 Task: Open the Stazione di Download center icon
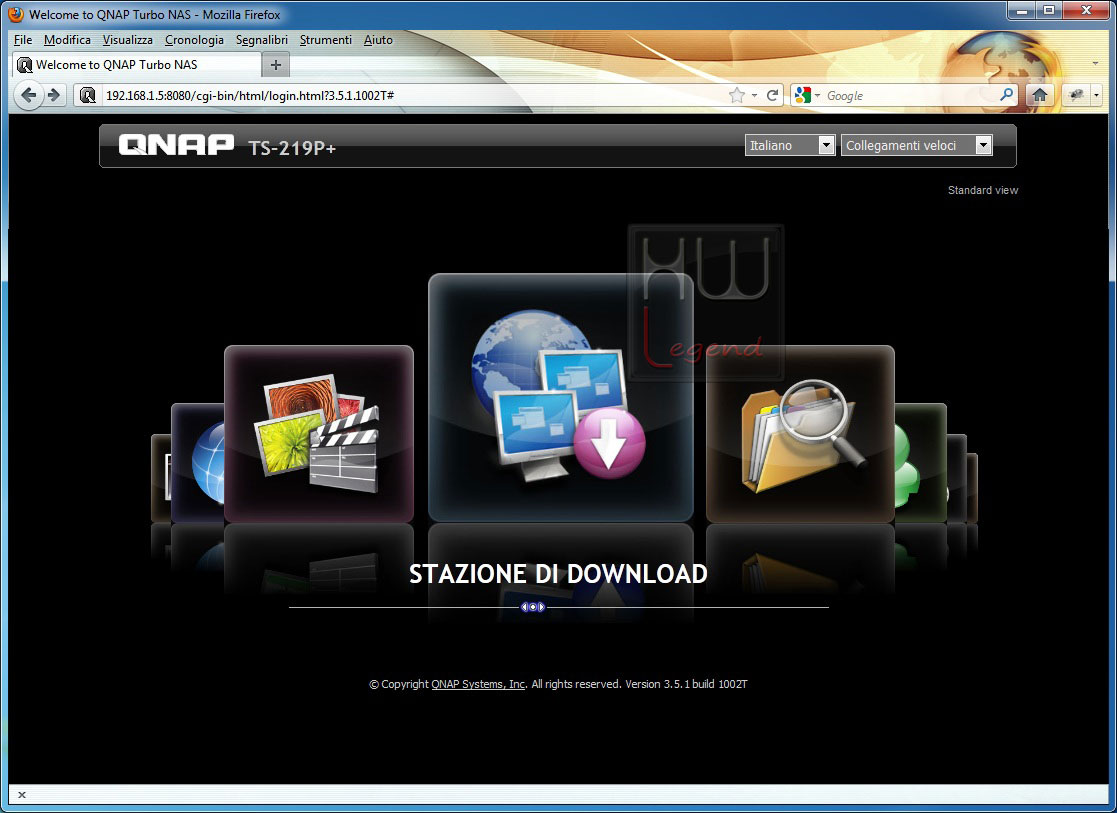(561, 398)
